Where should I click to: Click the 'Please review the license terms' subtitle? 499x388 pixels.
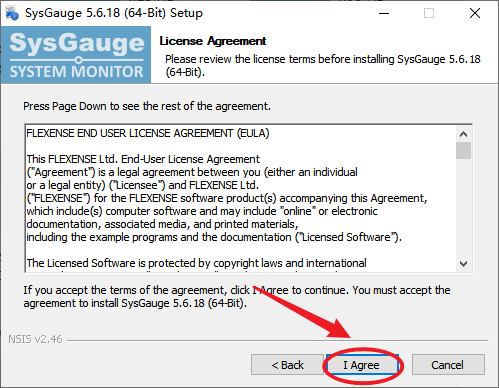click(x=323, y=65)
